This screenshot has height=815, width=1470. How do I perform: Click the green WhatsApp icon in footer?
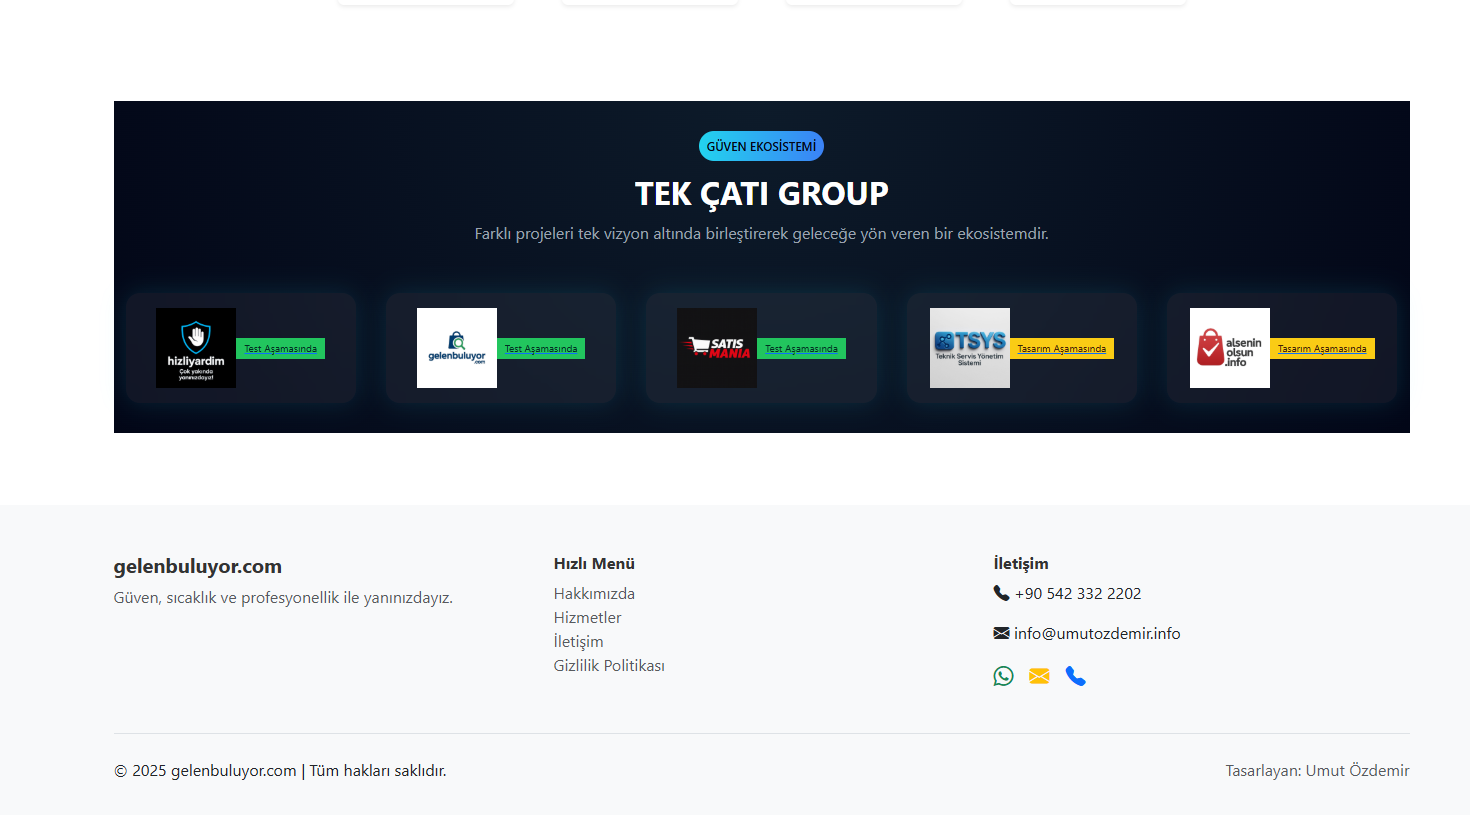1003,676
